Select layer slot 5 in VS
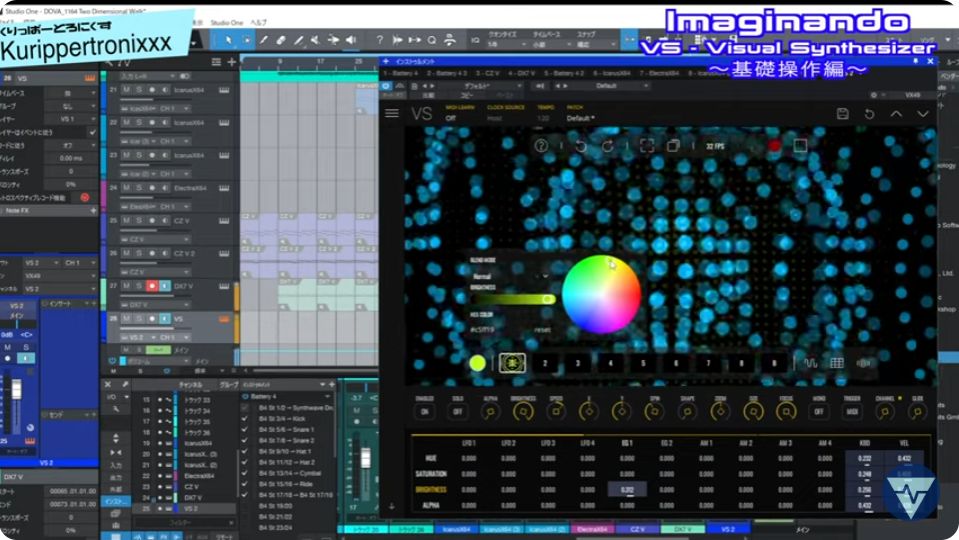Viewport: 959px width, 540px height. click(643, 363)
